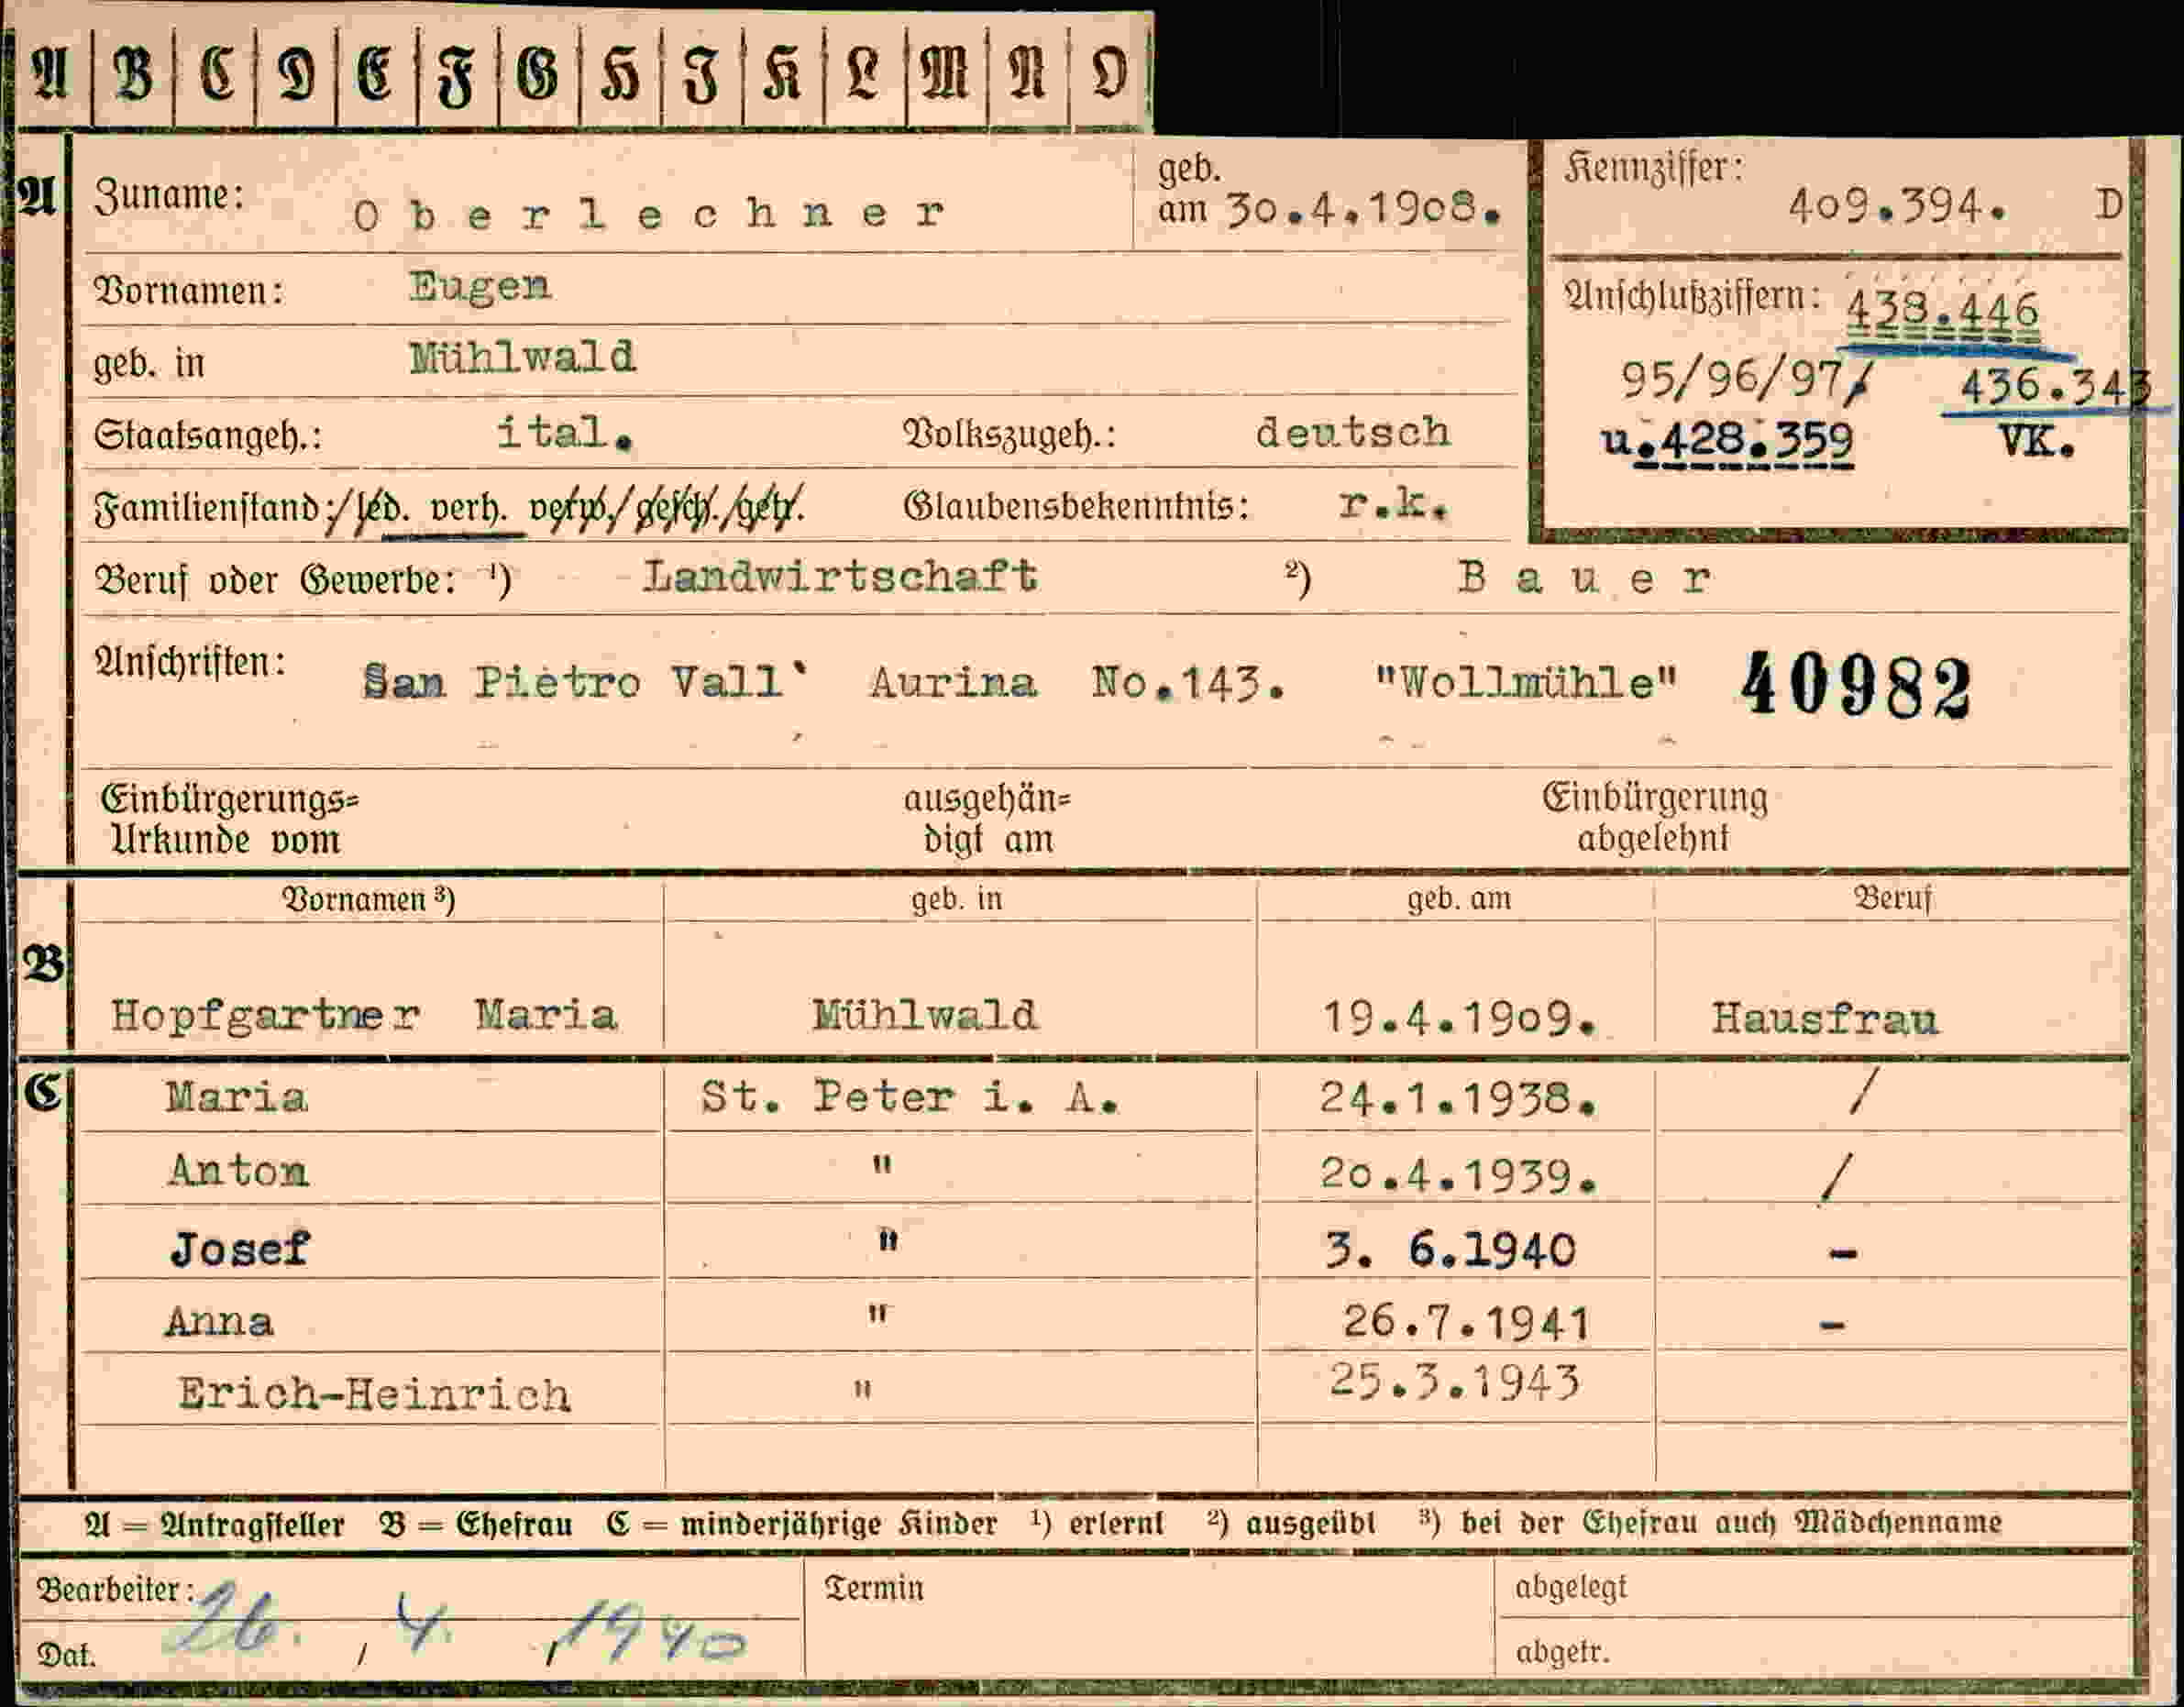Click the 'Vornamen 3)' column header

[369, 900]
